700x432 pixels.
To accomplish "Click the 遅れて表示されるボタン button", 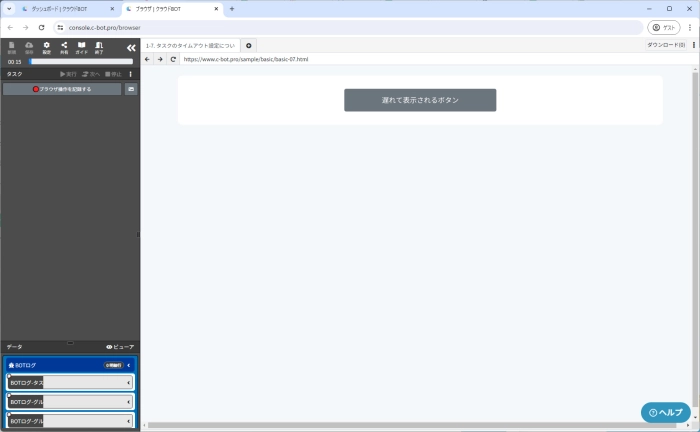I will tap(419, 100).
